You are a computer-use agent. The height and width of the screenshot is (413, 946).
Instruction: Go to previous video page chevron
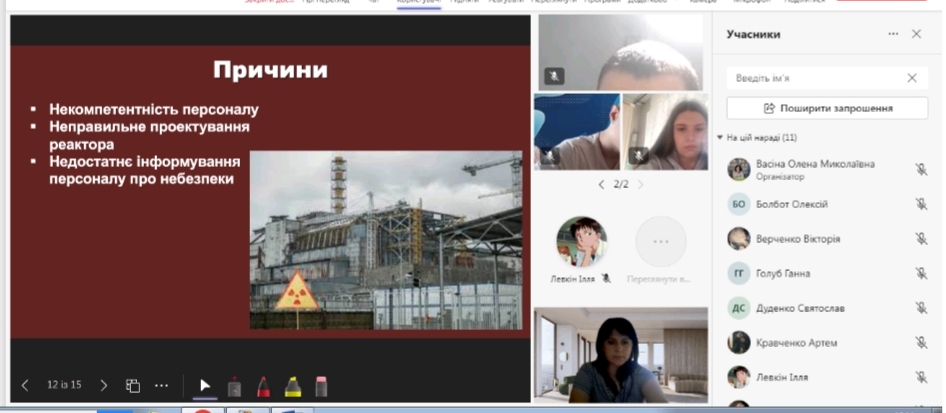601,185
